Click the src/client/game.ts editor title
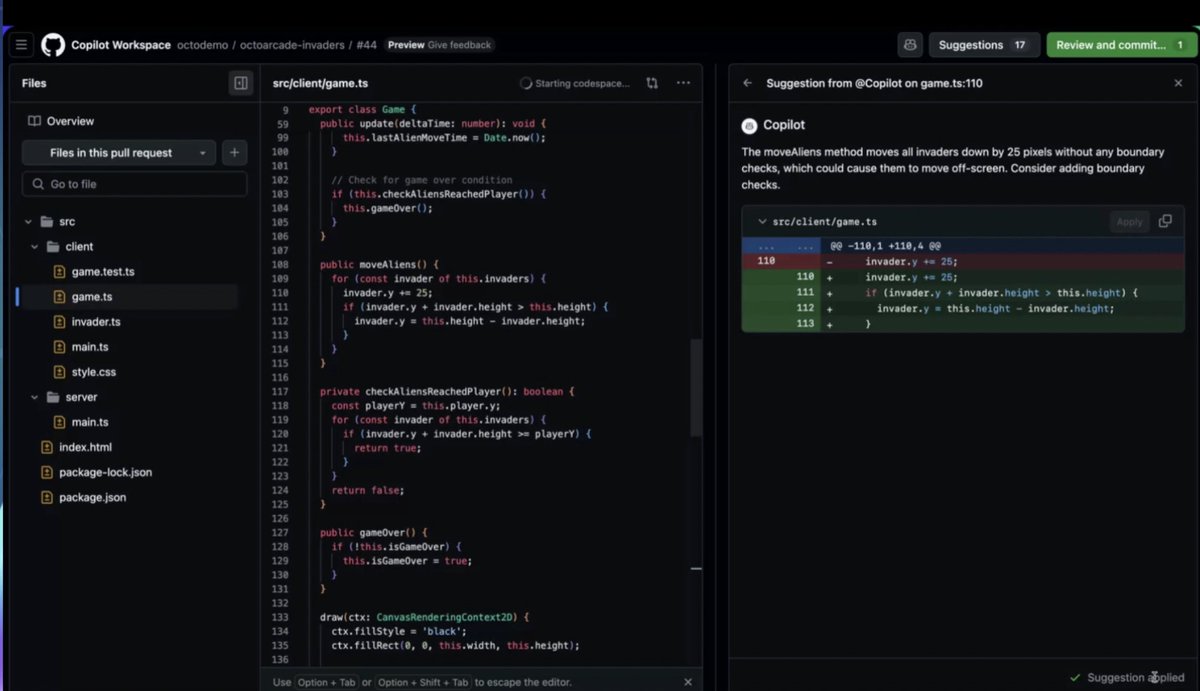This screenshot has width=1200, height=691. point(320,83)
